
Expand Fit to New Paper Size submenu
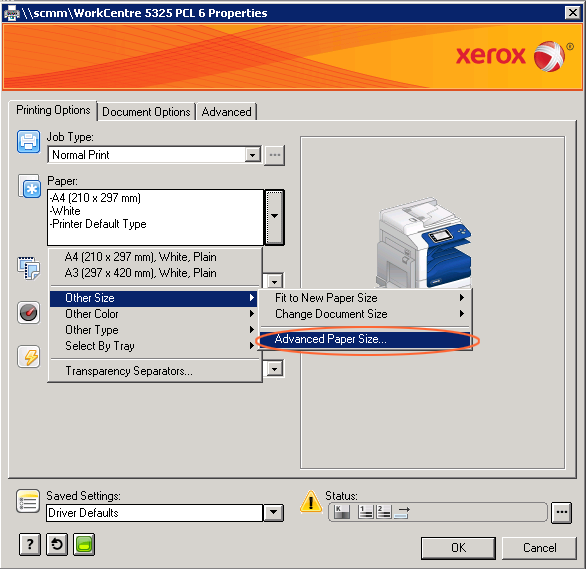366,298
